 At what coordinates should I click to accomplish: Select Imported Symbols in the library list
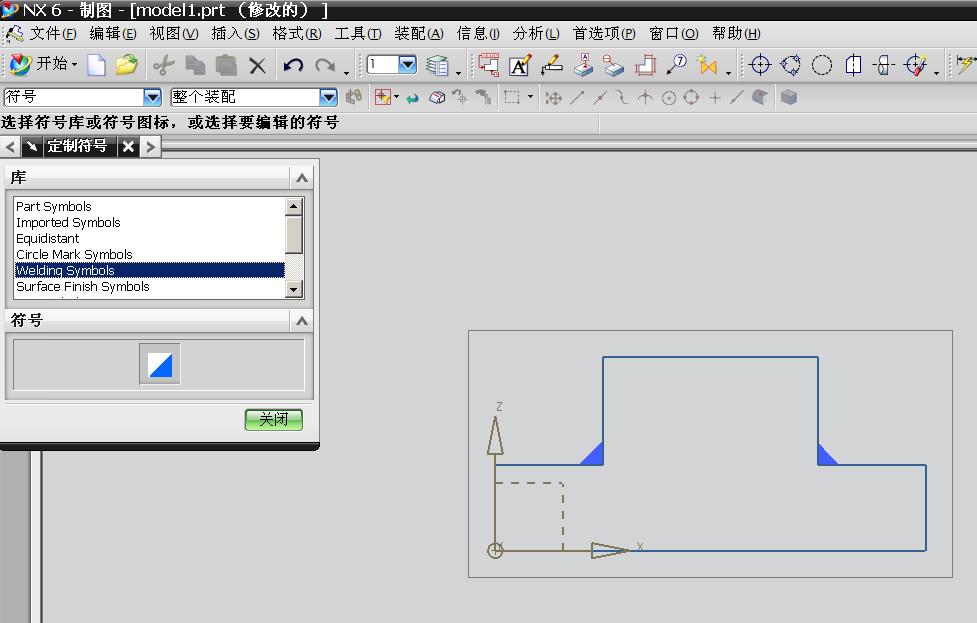[x=150, y=222]
